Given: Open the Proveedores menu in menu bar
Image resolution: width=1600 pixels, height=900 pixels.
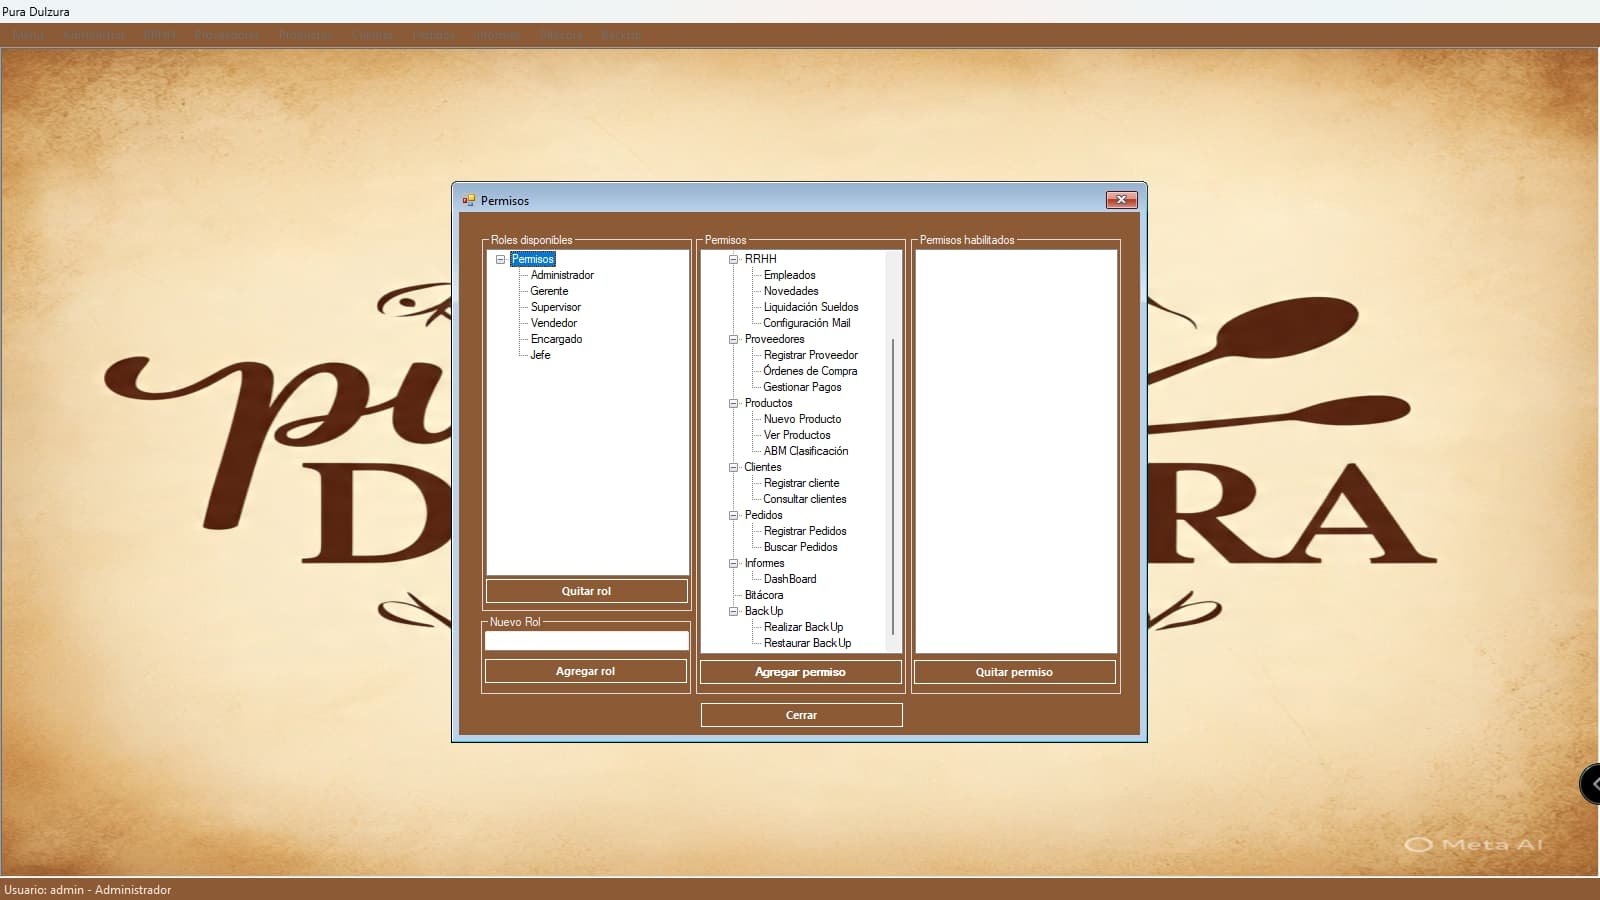Looking at the screenshot, I should (x=227, y=35).
